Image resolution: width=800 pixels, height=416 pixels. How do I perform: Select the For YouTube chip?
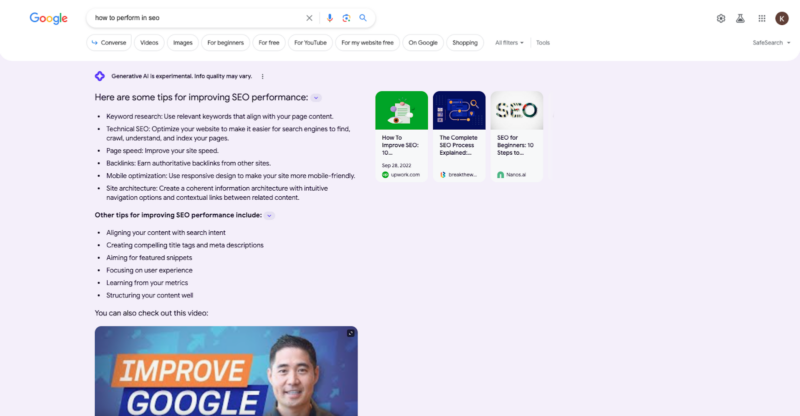click(x=310, y=43)
